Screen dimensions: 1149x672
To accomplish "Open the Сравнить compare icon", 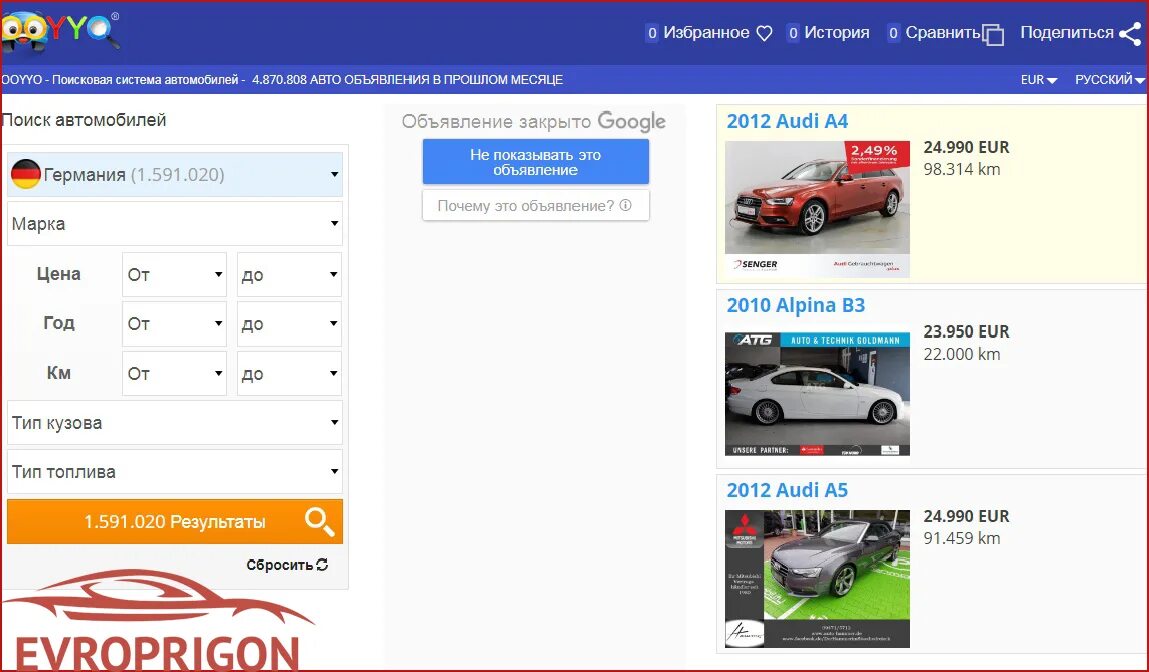I will tap(993, 32).
